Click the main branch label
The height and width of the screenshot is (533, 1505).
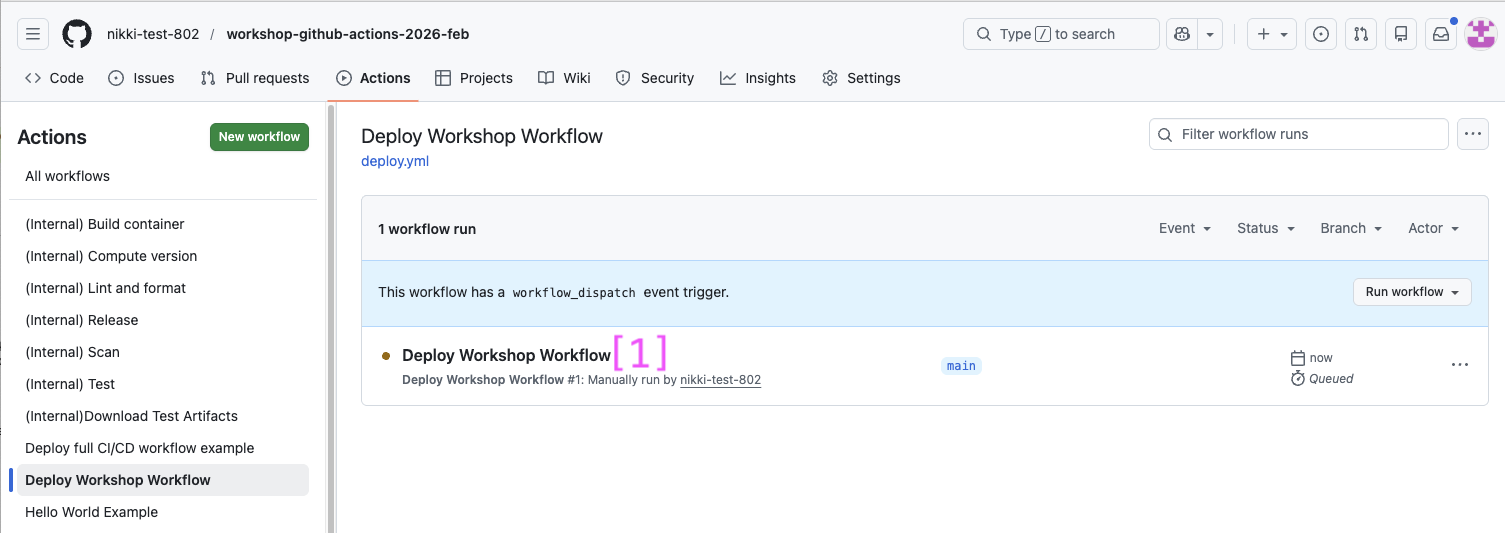coord(961,366)
